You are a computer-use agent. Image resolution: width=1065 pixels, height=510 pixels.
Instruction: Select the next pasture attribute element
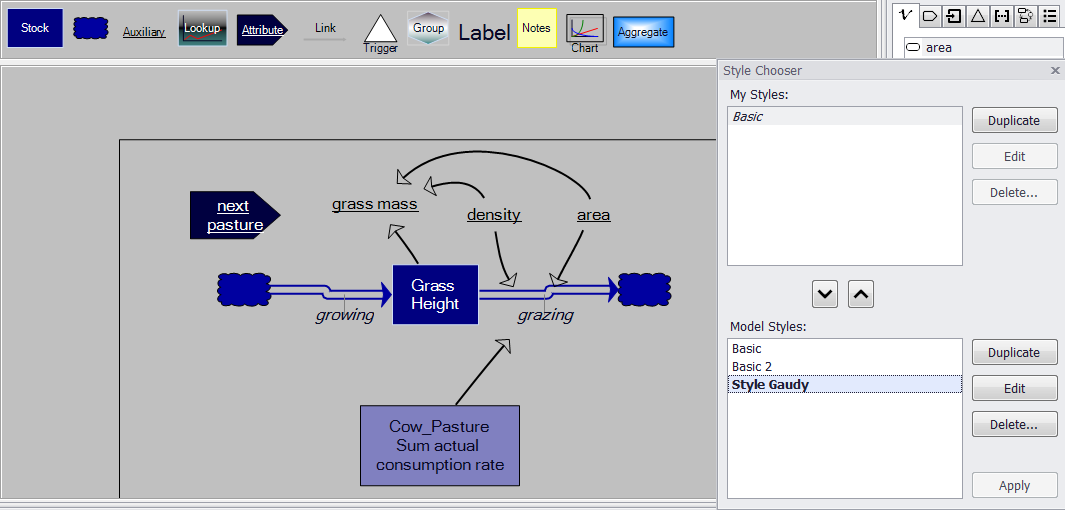(234, 215)
